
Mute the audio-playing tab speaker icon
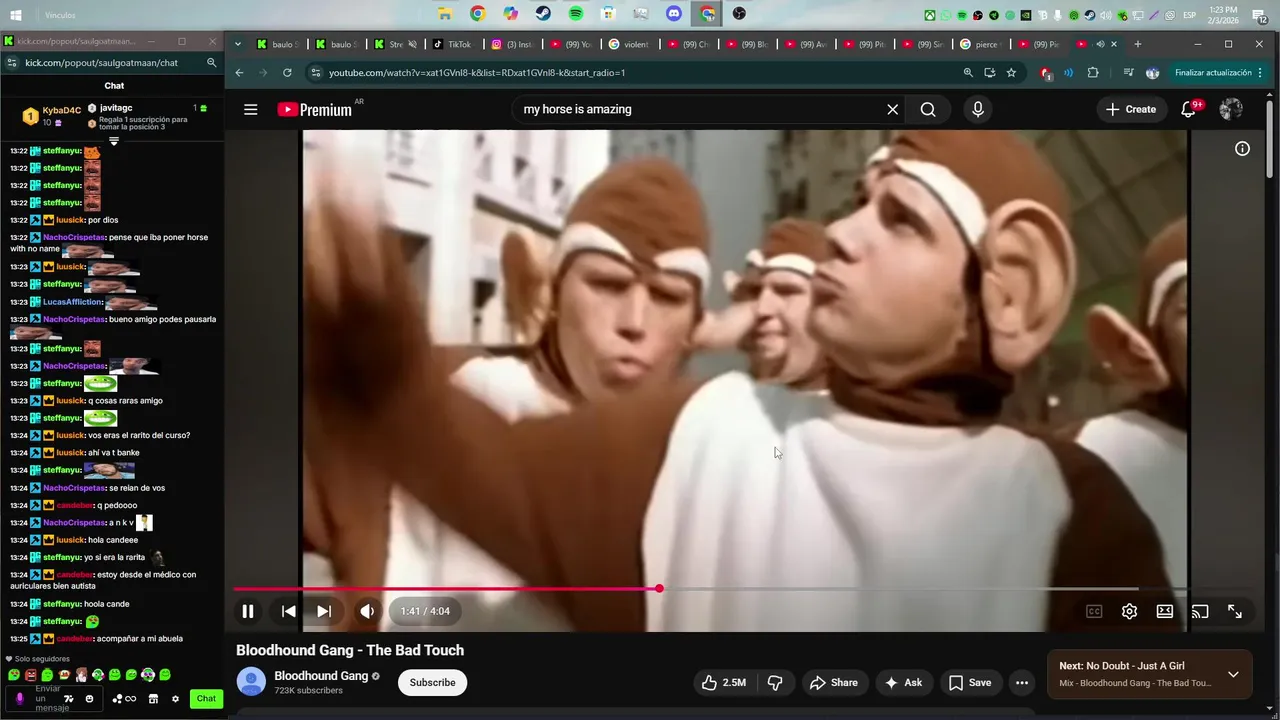[1100, 44]
